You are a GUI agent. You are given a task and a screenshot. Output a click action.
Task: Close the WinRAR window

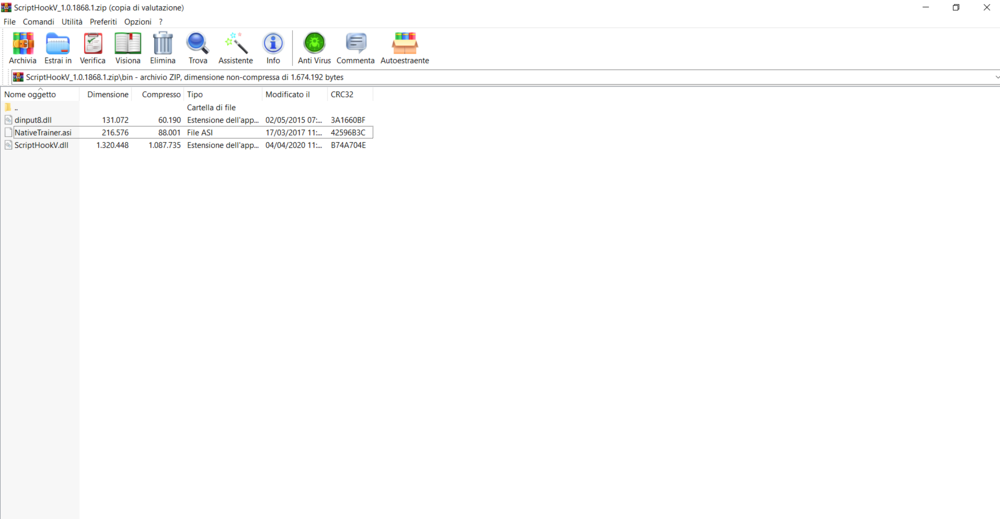coord(986,8)
